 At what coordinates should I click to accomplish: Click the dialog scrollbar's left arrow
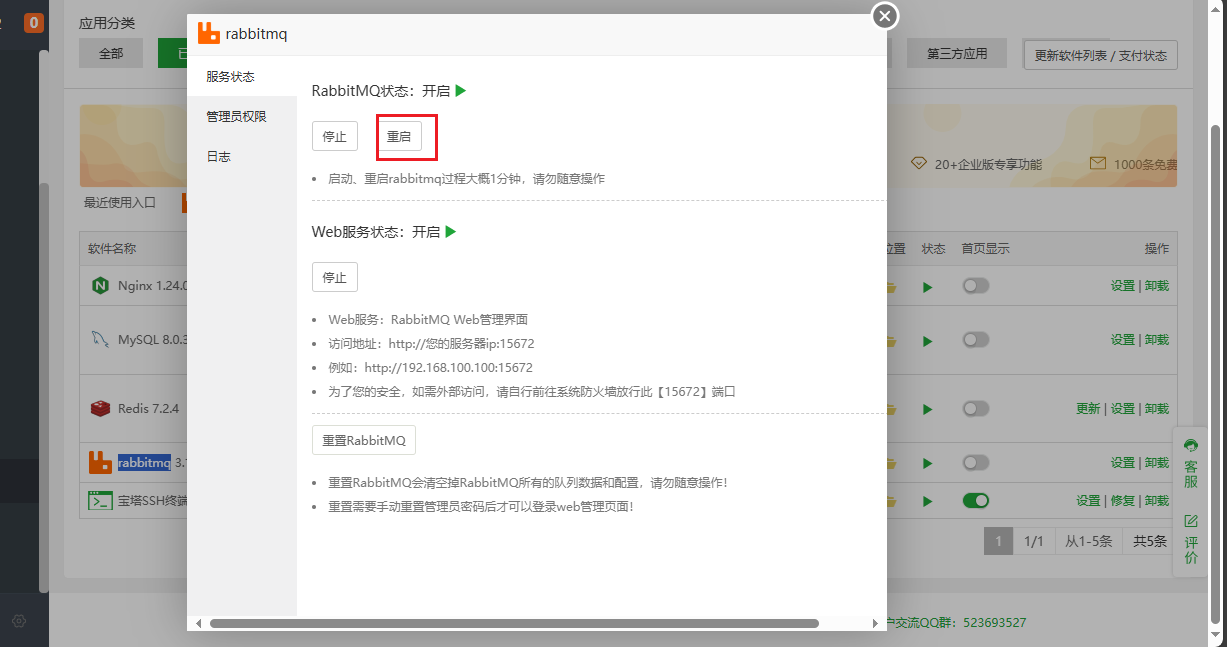[x=198, y=623]
